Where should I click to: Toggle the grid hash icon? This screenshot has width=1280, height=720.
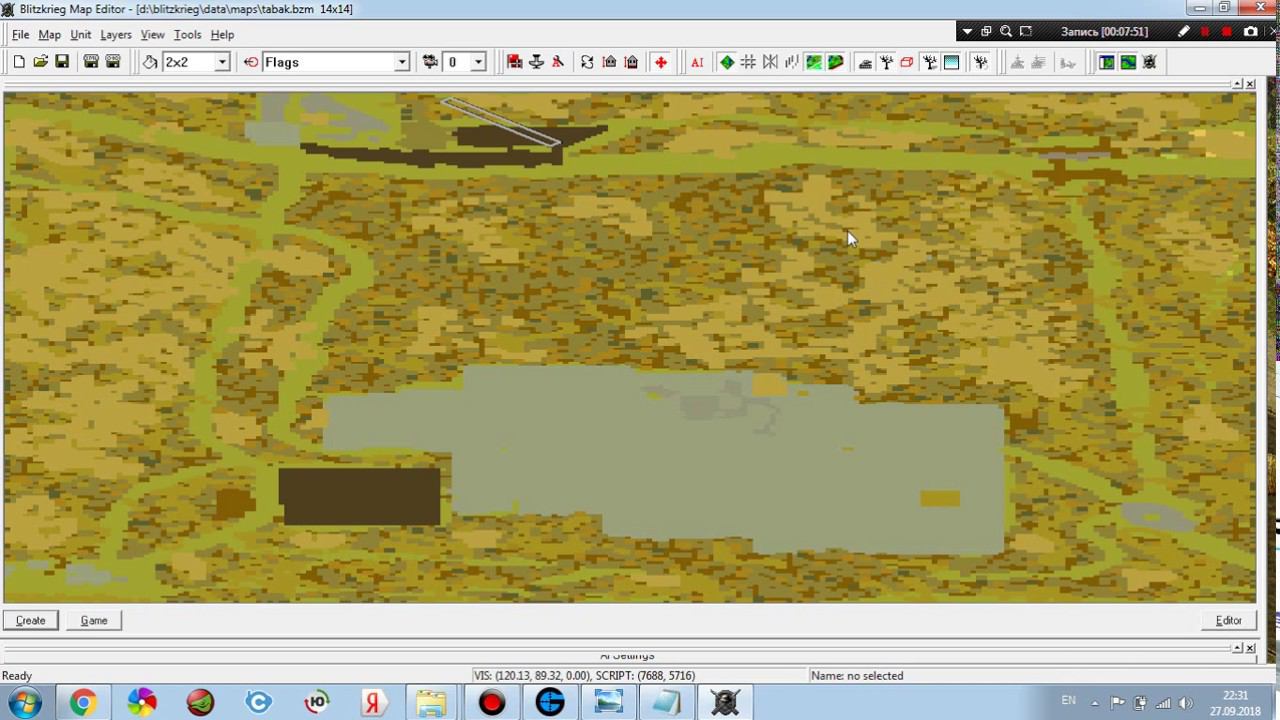point(748,62)
